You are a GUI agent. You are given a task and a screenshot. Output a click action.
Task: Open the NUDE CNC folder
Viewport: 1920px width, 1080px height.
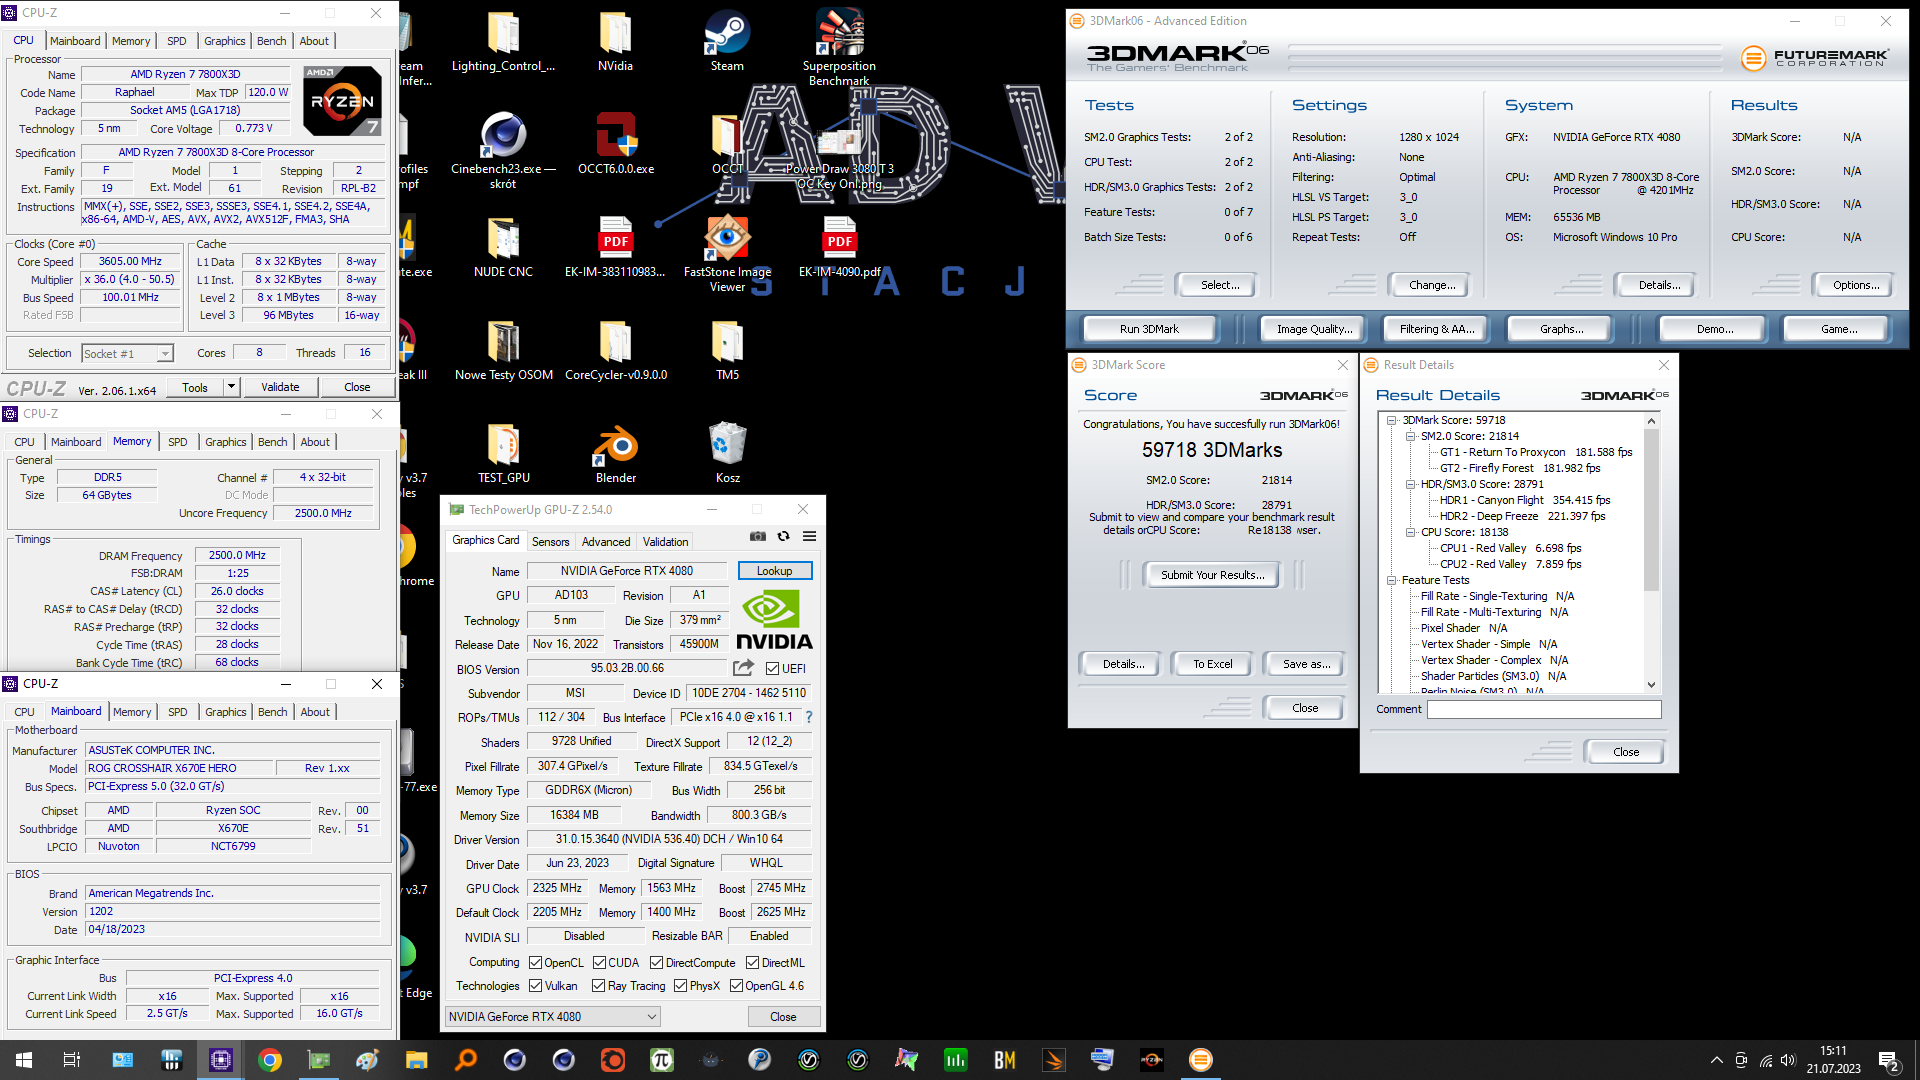coord(503,247)
